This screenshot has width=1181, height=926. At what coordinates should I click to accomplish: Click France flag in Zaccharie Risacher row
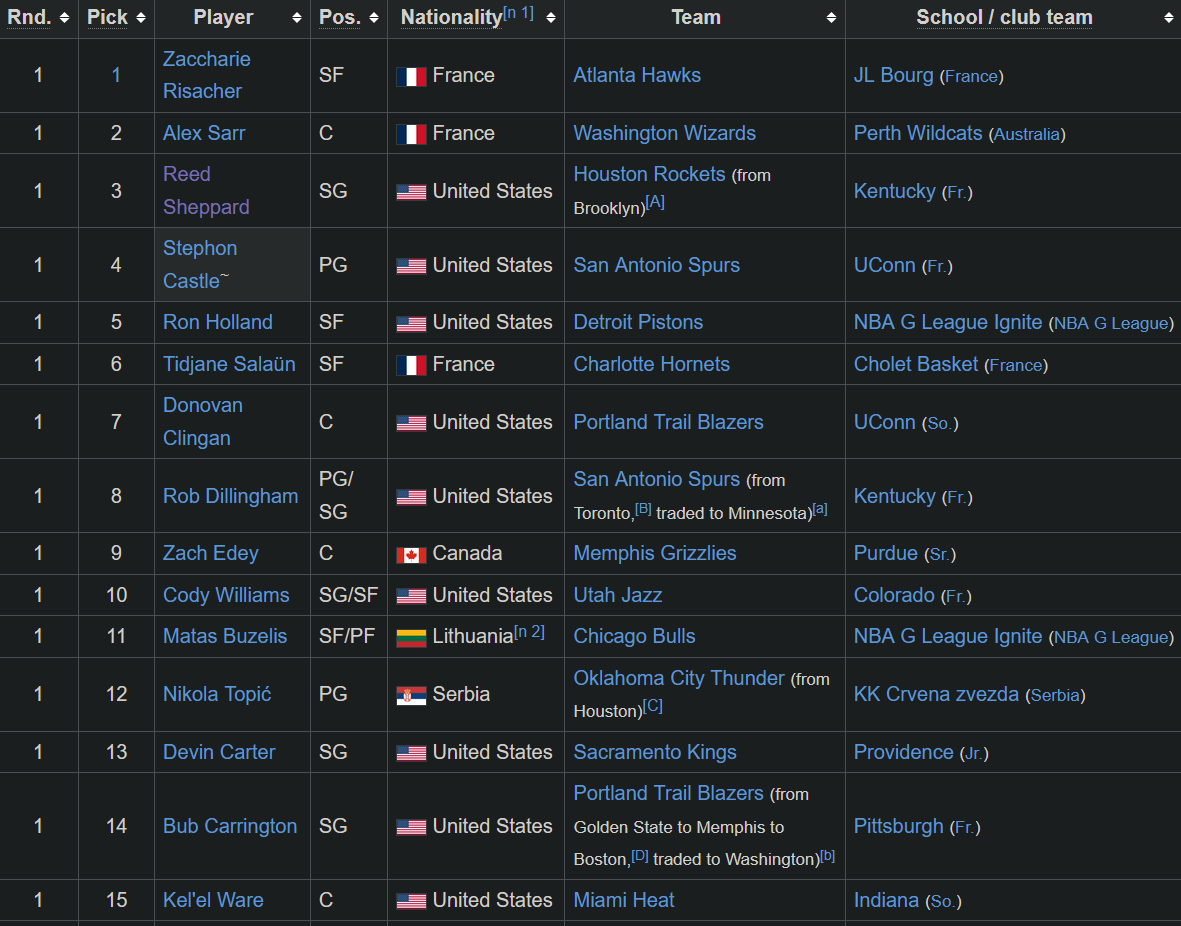(x=411, y=76)
